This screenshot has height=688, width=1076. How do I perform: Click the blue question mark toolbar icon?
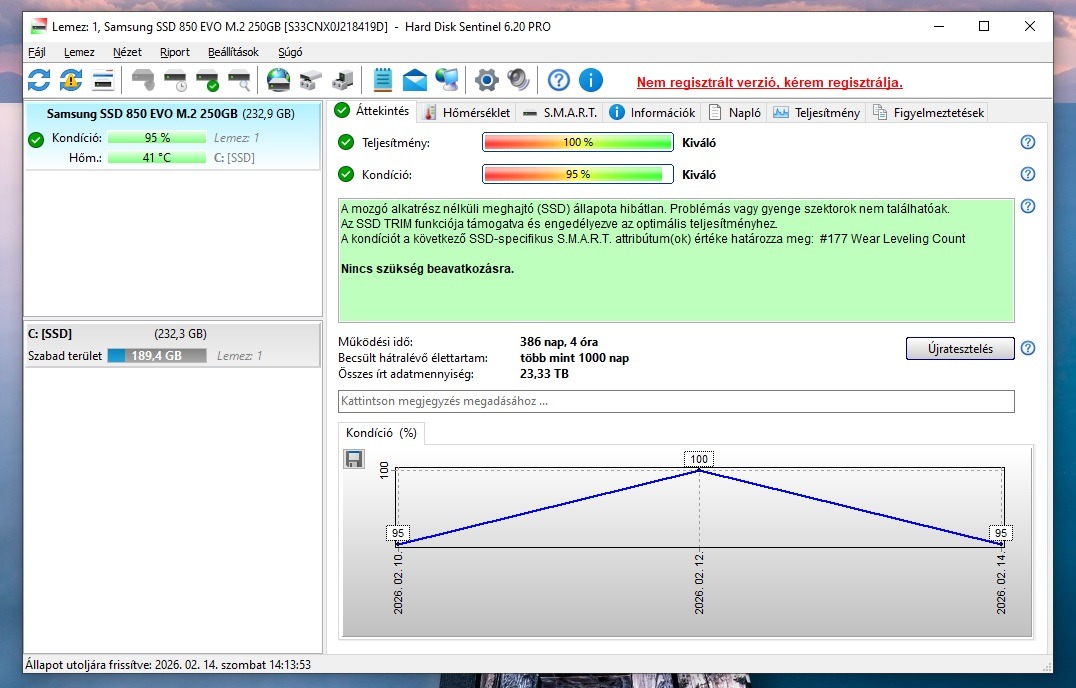[x=559, y=80]
